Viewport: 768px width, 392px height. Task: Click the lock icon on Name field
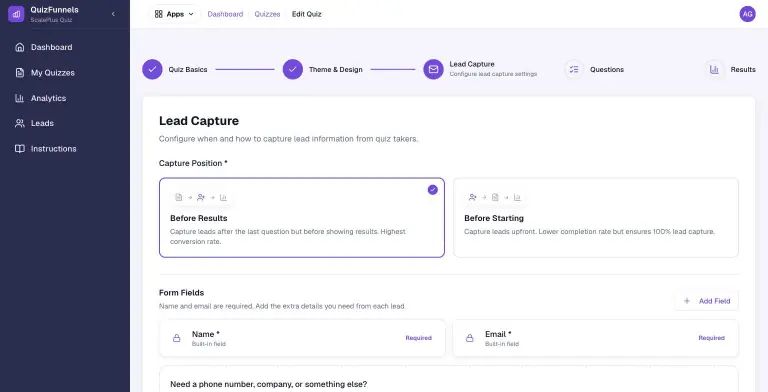click(x=176, y=338)
